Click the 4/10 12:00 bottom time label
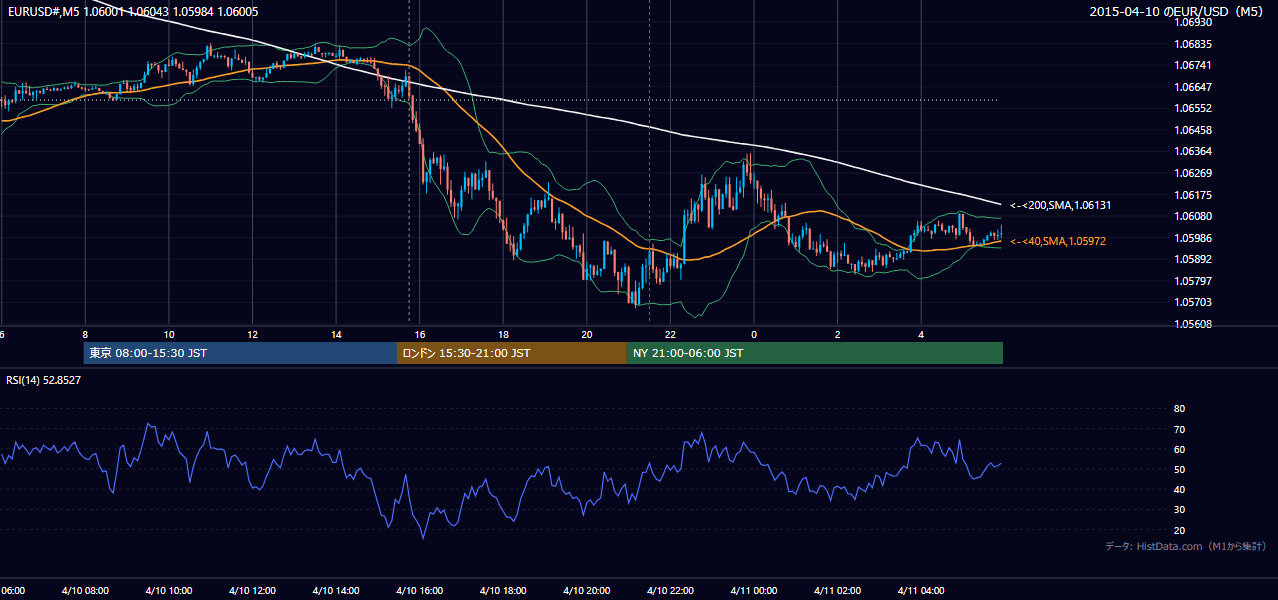The height and width of the screenshot is (600, 1278). (x=252, y=590)
